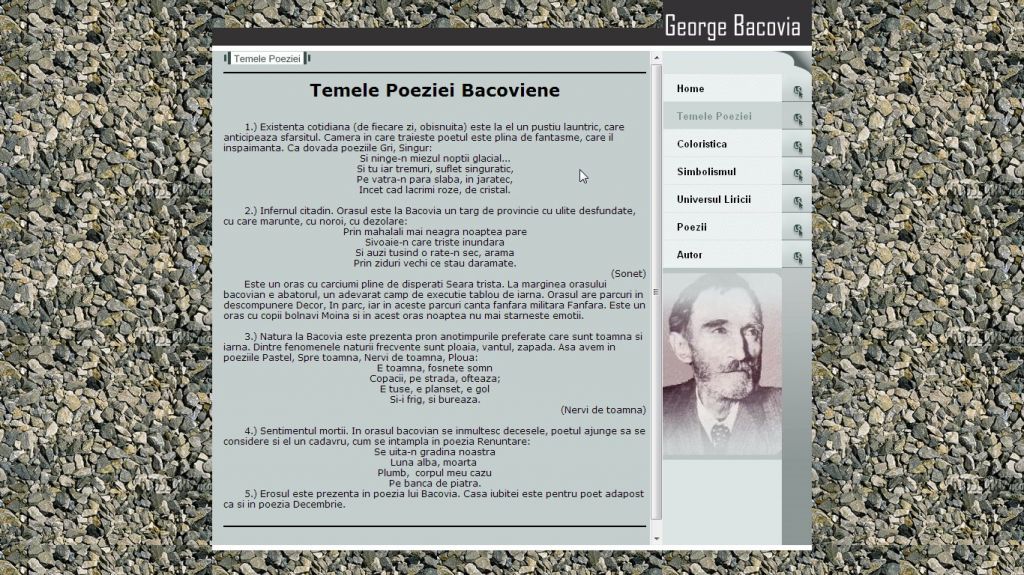
Task: Click the cursor icon beside Universul Liricii
Action: [x=798, y=202]
